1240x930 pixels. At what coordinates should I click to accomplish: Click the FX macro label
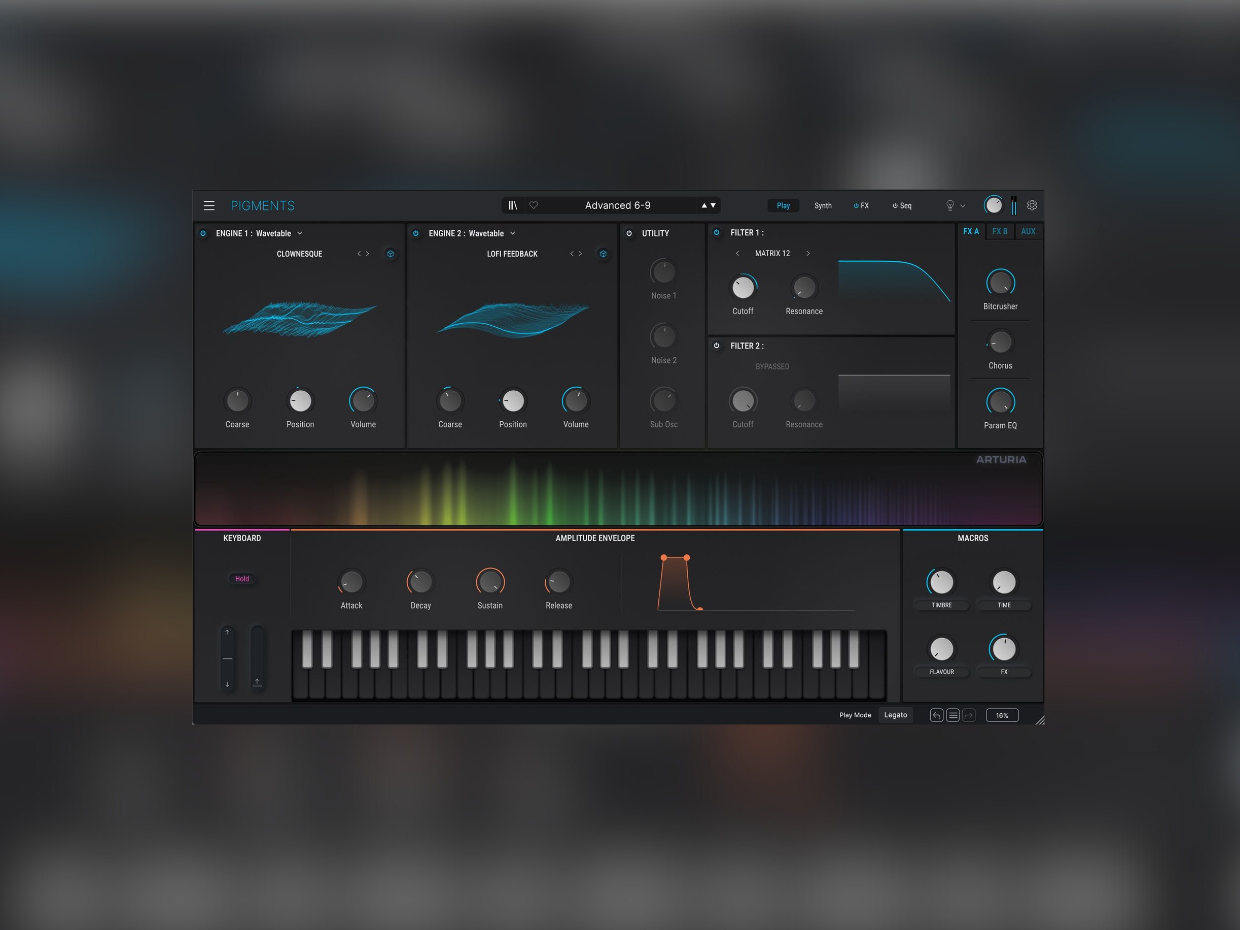click(x=1004, y=672)
